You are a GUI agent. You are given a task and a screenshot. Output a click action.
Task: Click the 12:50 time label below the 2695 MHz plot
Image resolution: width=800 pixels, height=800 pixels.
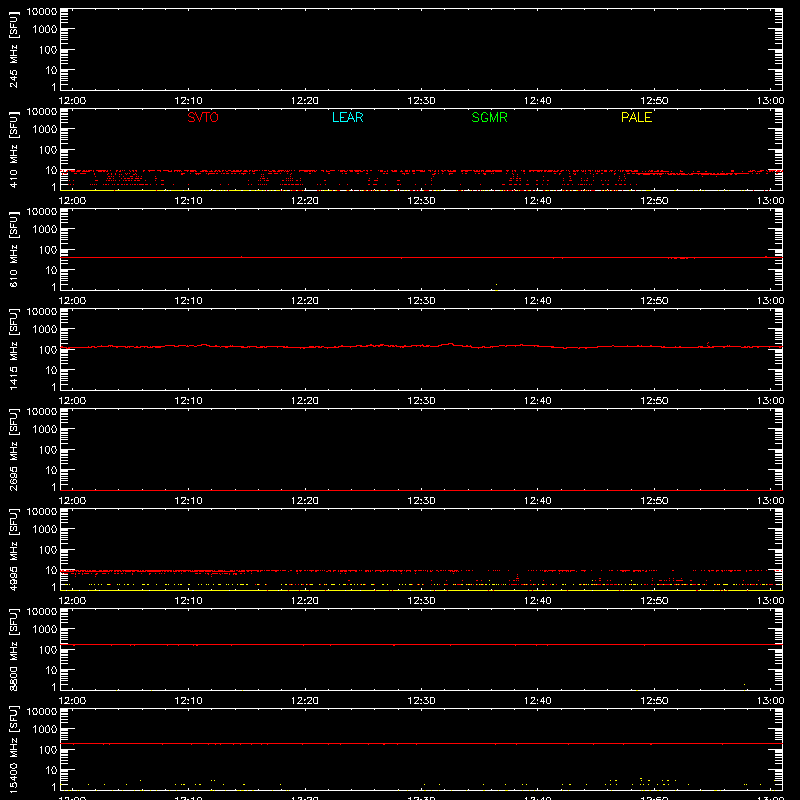coord(654,501)
